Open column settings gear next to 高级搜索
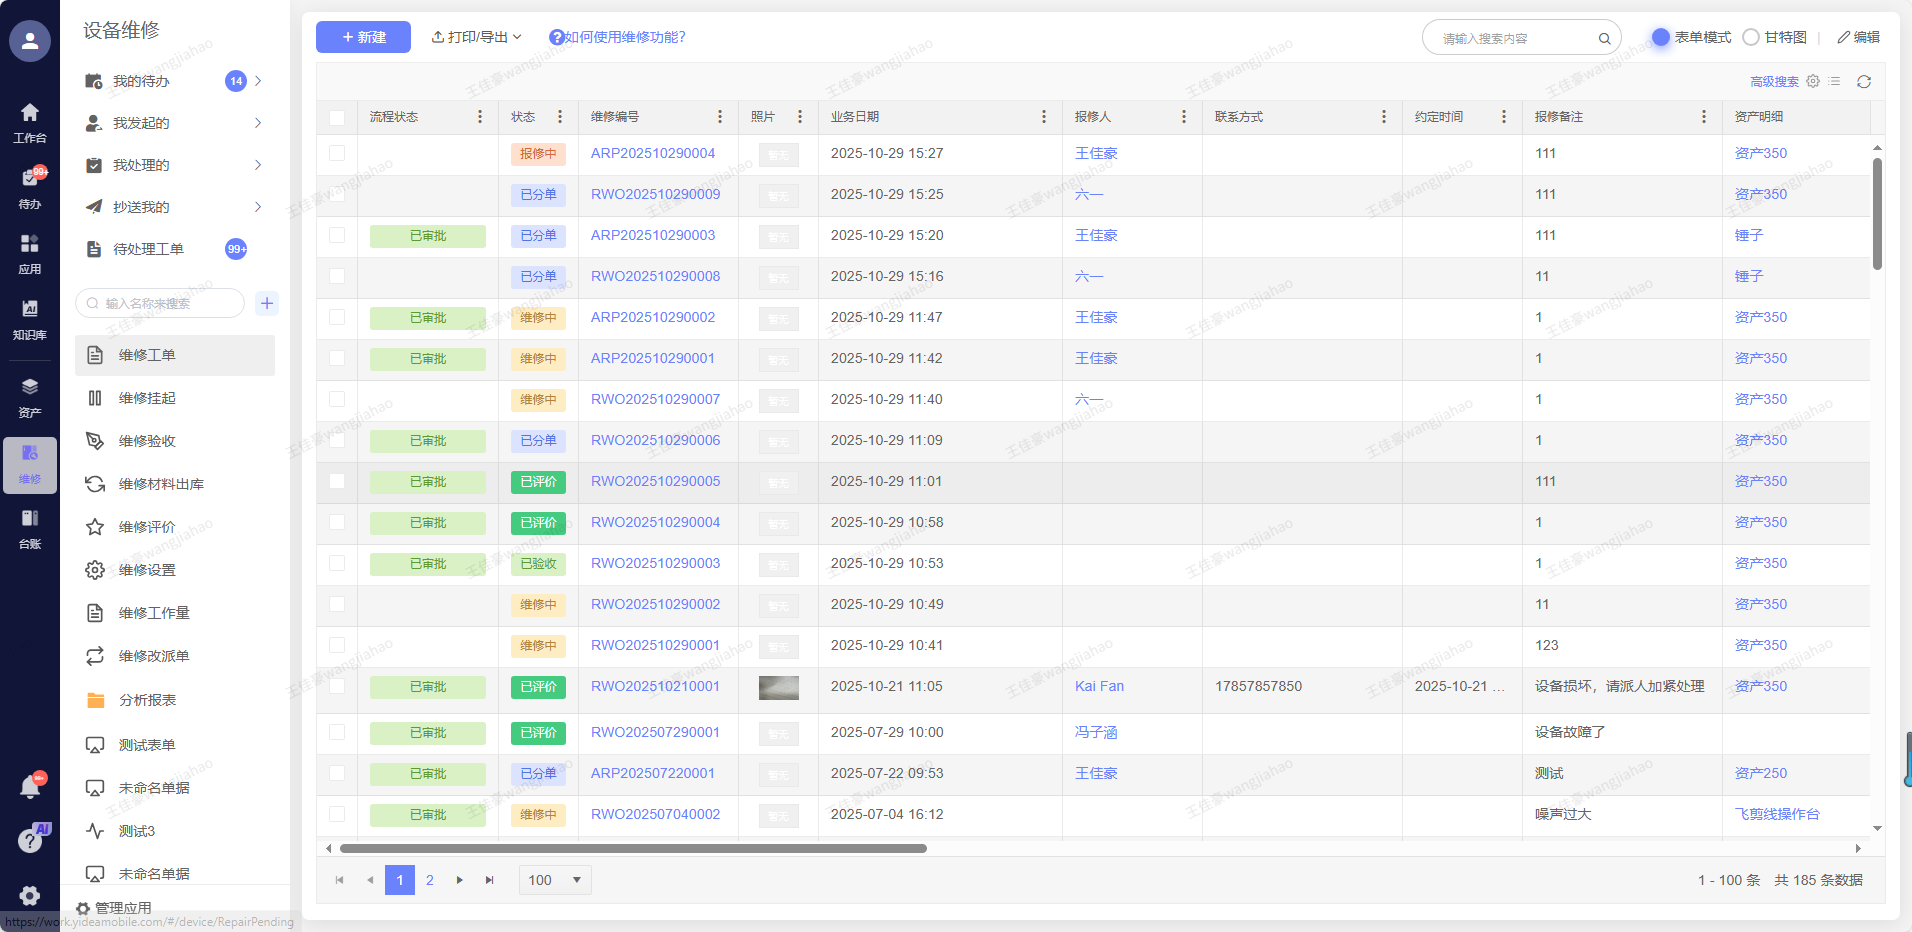The height and width of the screenshot is (932, 1912). 1813,82
